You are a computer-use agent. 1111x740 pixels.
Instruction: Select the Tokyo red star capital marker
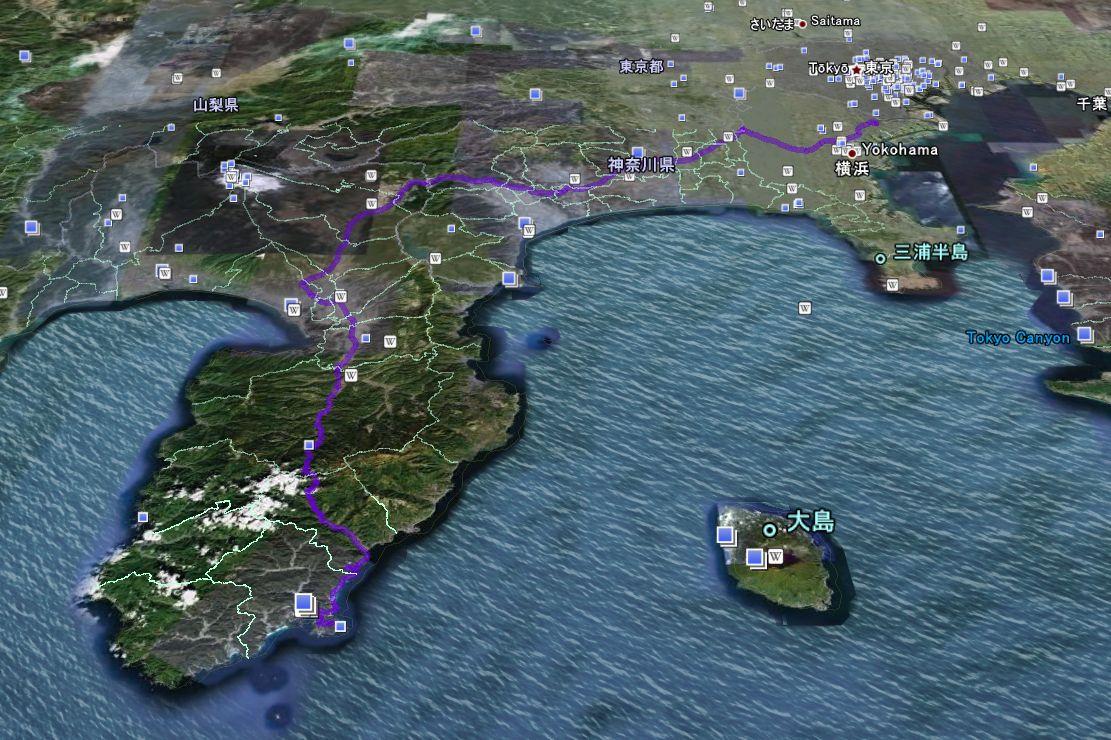[x=857, y=69]
